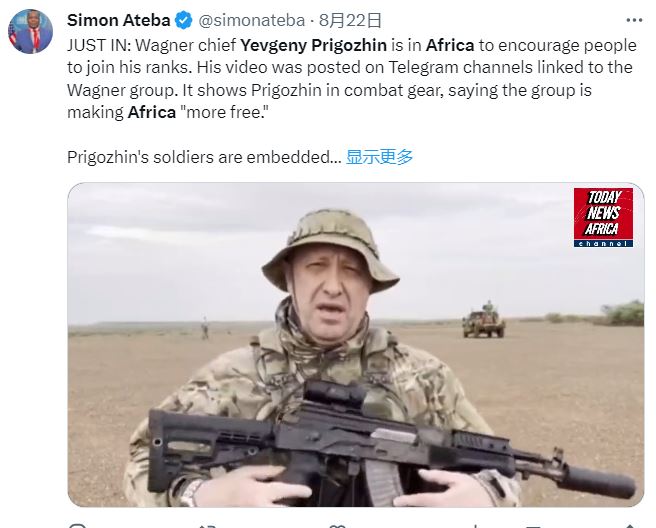Image resolution: width=656 pixels, height=528 pixels.
Task: Click the share icon under the tweet
Action: (630, 525)
